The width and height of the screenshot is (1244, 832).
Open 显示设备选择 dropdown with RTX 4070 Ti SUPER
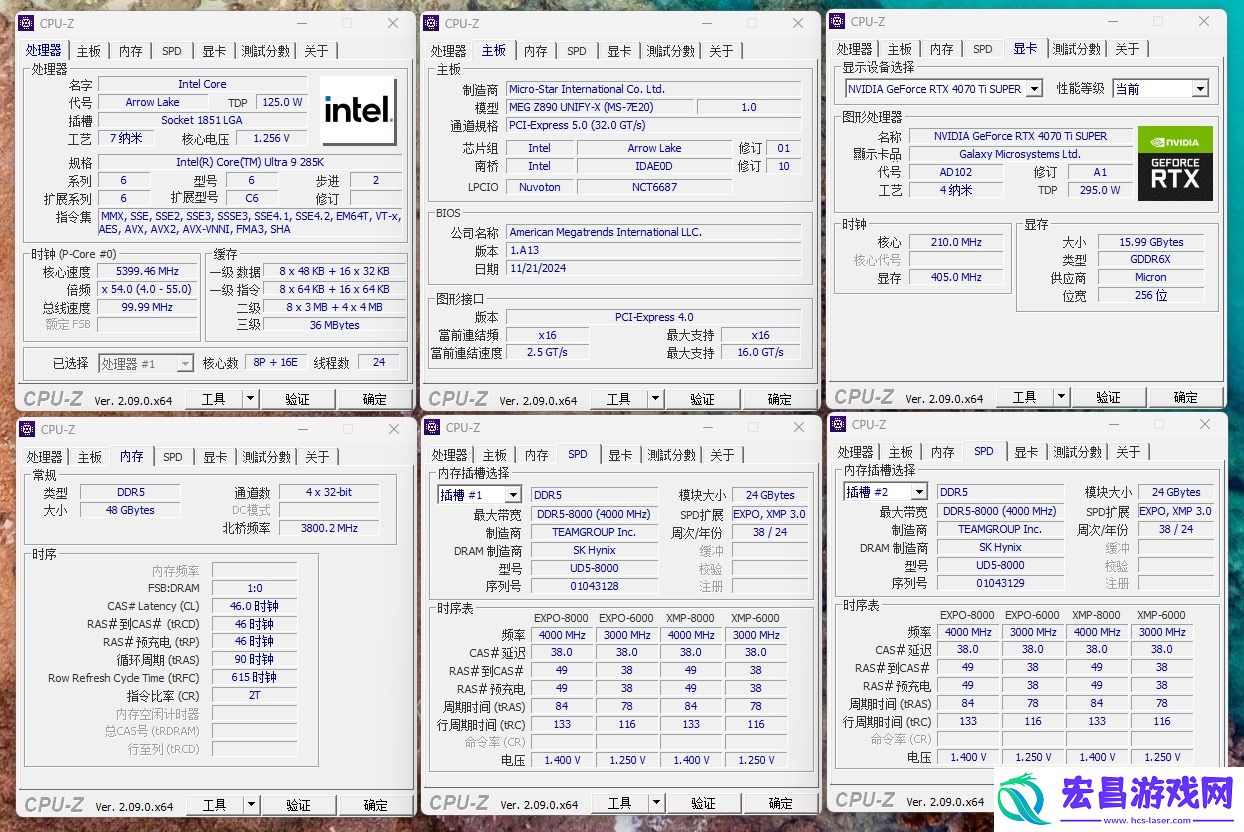[x=943, y=88]
